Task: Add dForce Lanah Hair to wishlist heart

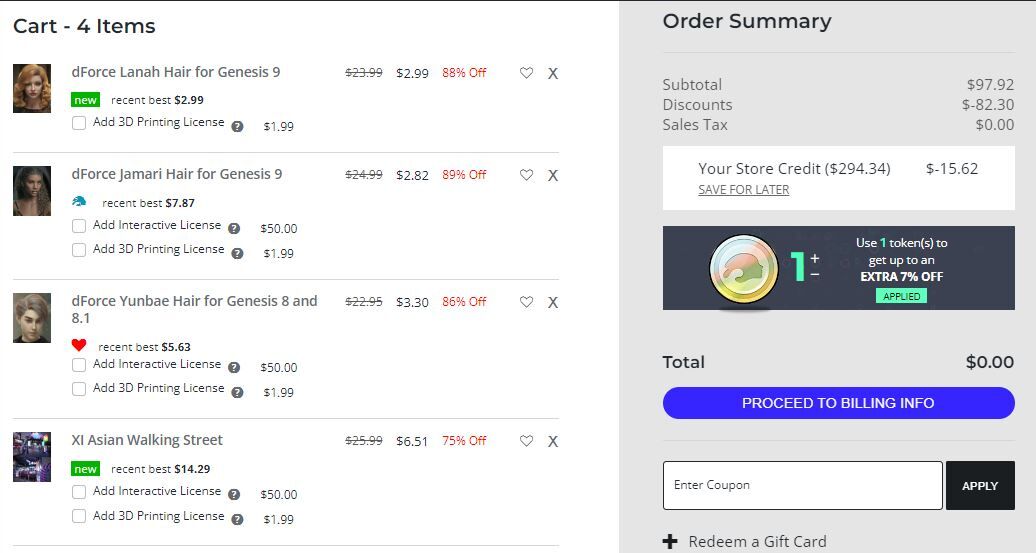Action: pyautogui.click(x=526, y=73)
